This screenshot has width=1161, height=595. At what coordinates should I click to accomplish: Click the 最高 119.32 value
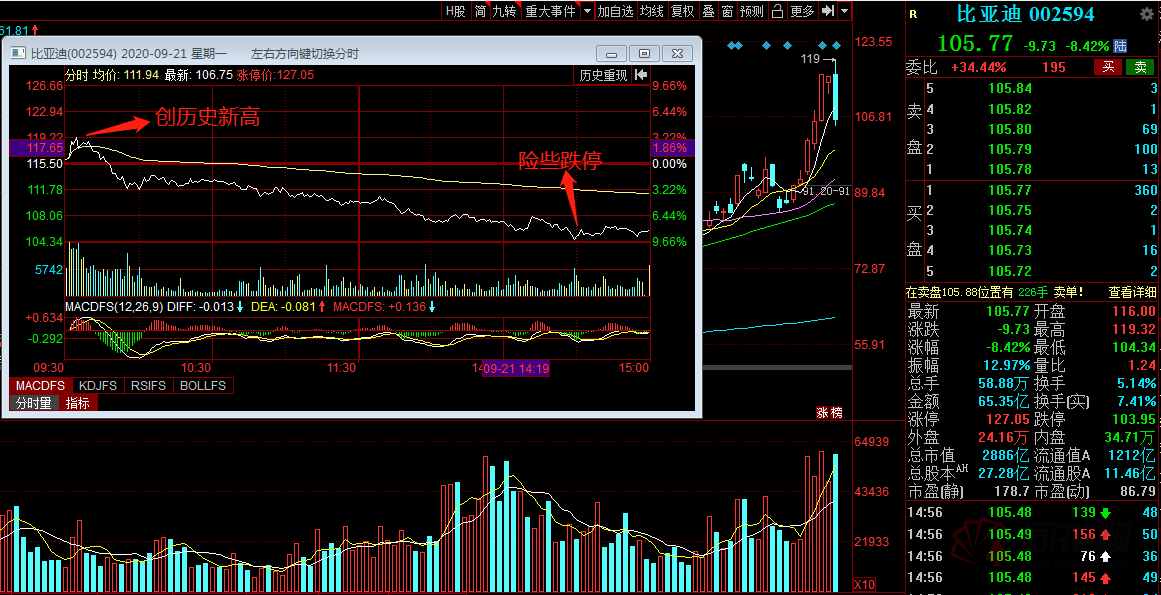(1133, 329)
